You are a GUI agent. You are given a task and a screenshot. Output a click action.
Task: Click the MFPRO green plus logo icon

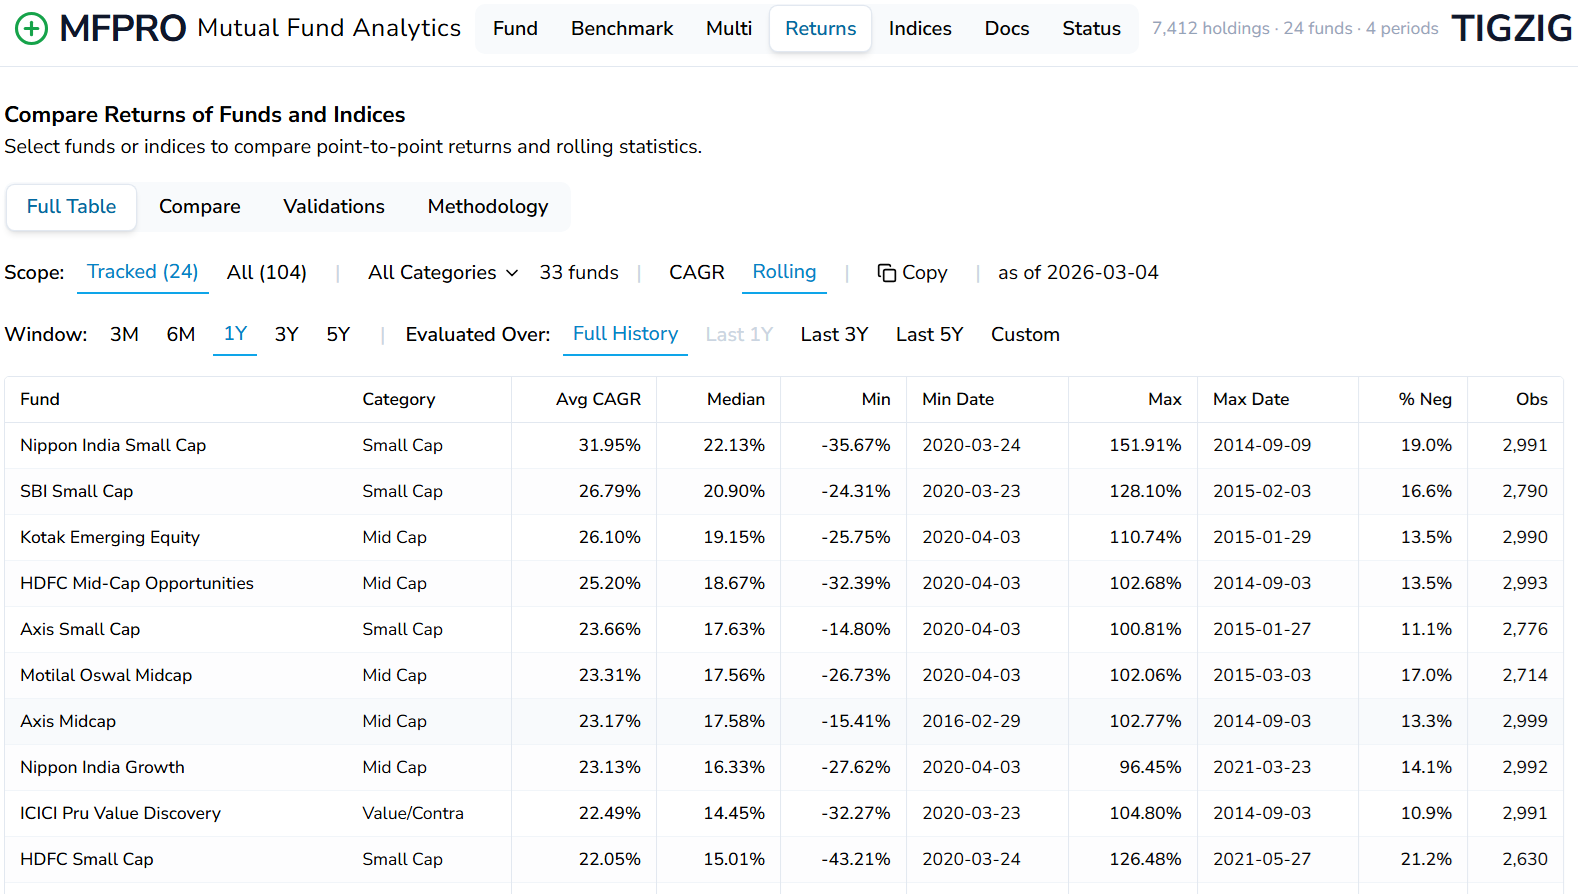tap(31, 28)
